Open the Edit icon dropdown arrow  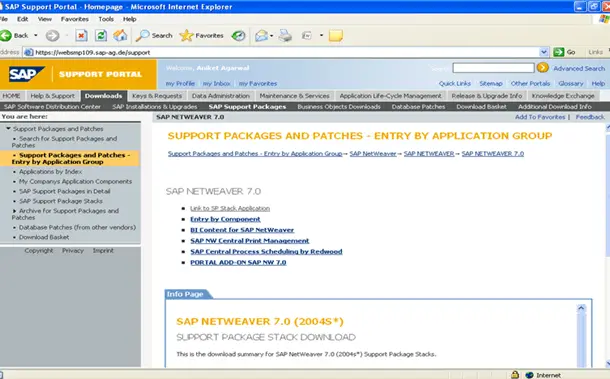(321, 35)
